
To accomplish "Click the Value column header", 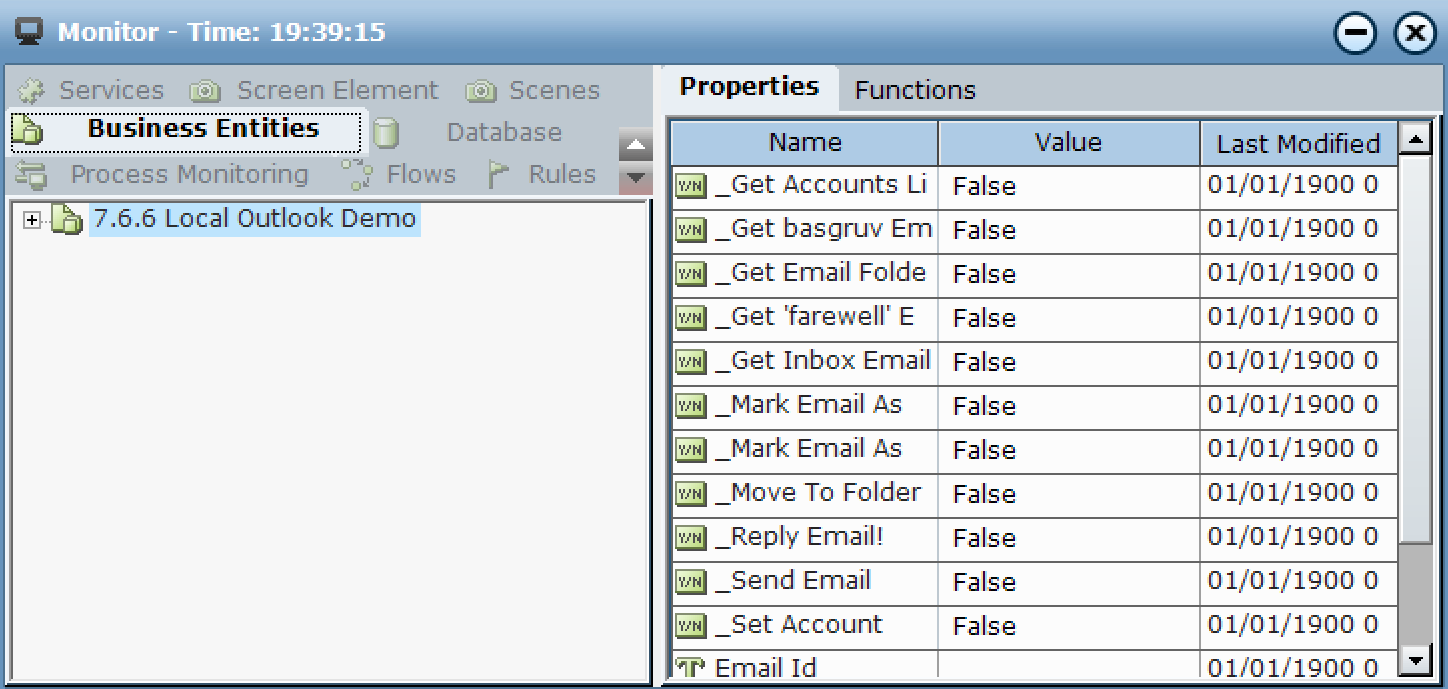I will coord(1067,143).
